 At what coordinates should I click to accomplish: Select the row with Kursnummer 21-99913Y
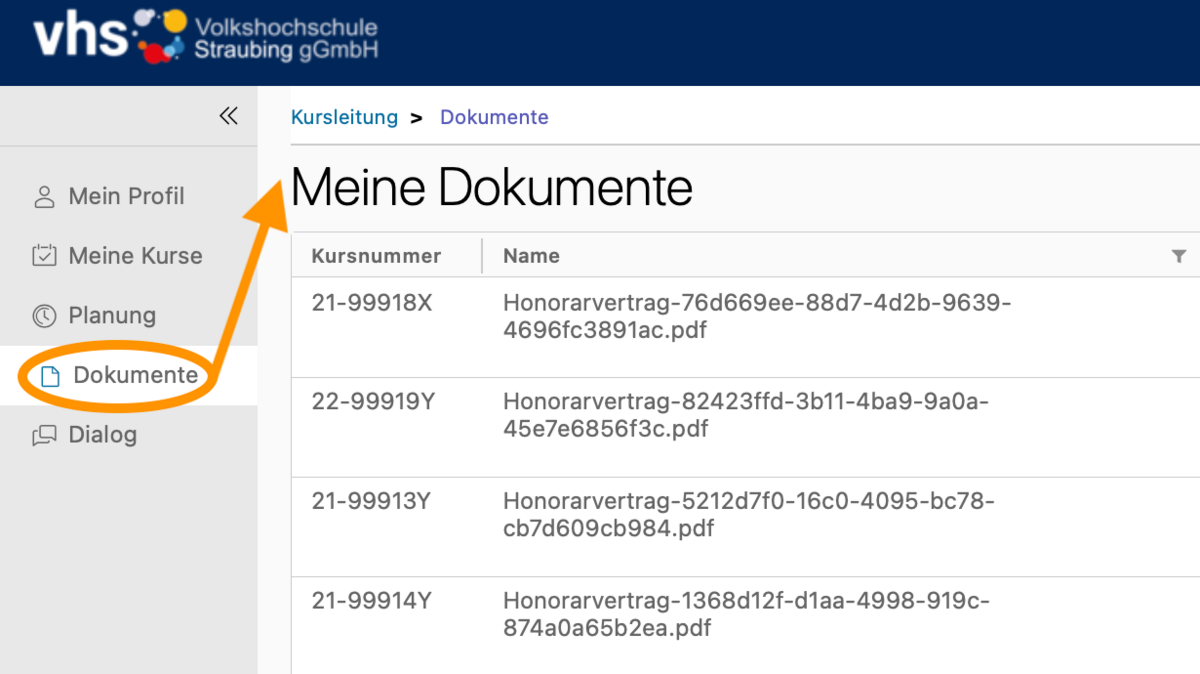[371, 502]
